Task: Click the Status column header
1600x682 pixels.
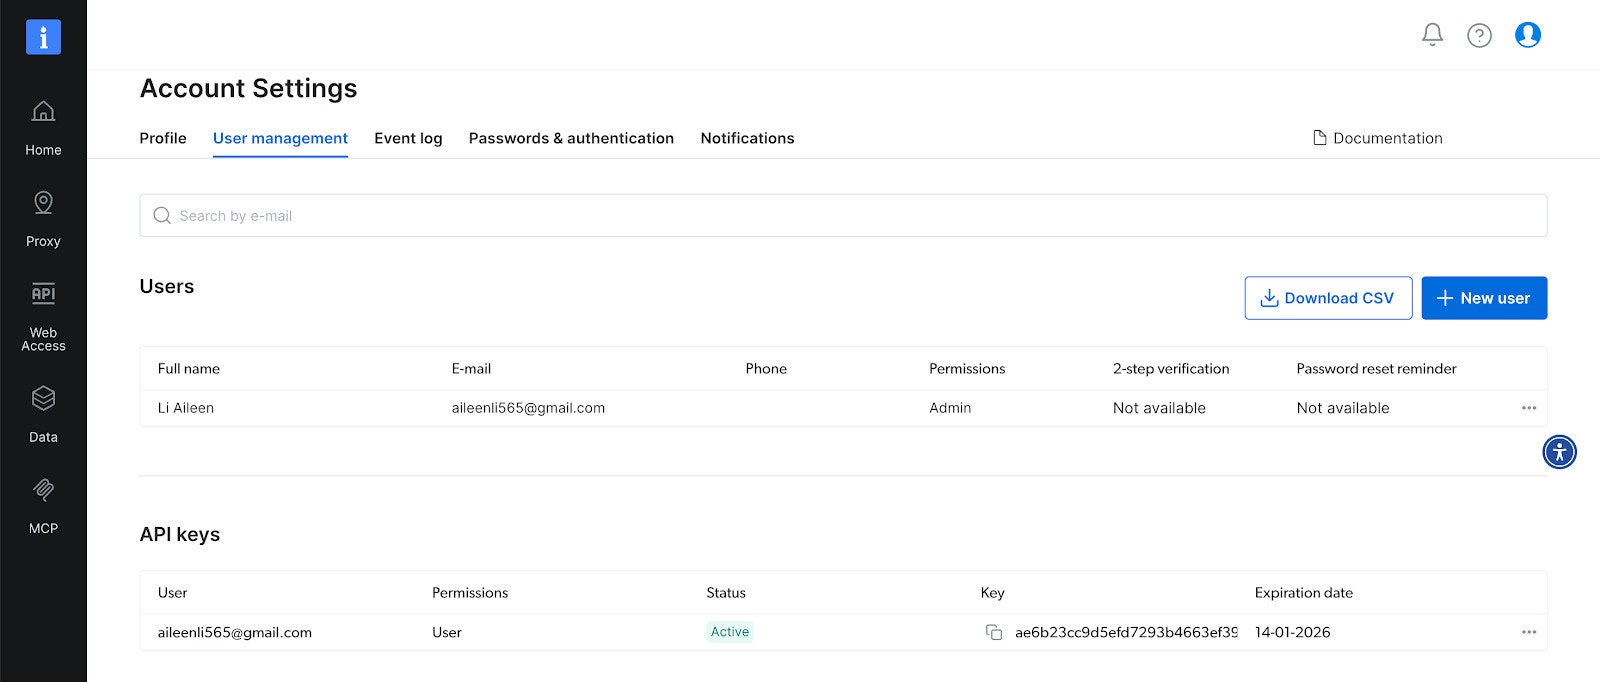Action: point(726,593)
